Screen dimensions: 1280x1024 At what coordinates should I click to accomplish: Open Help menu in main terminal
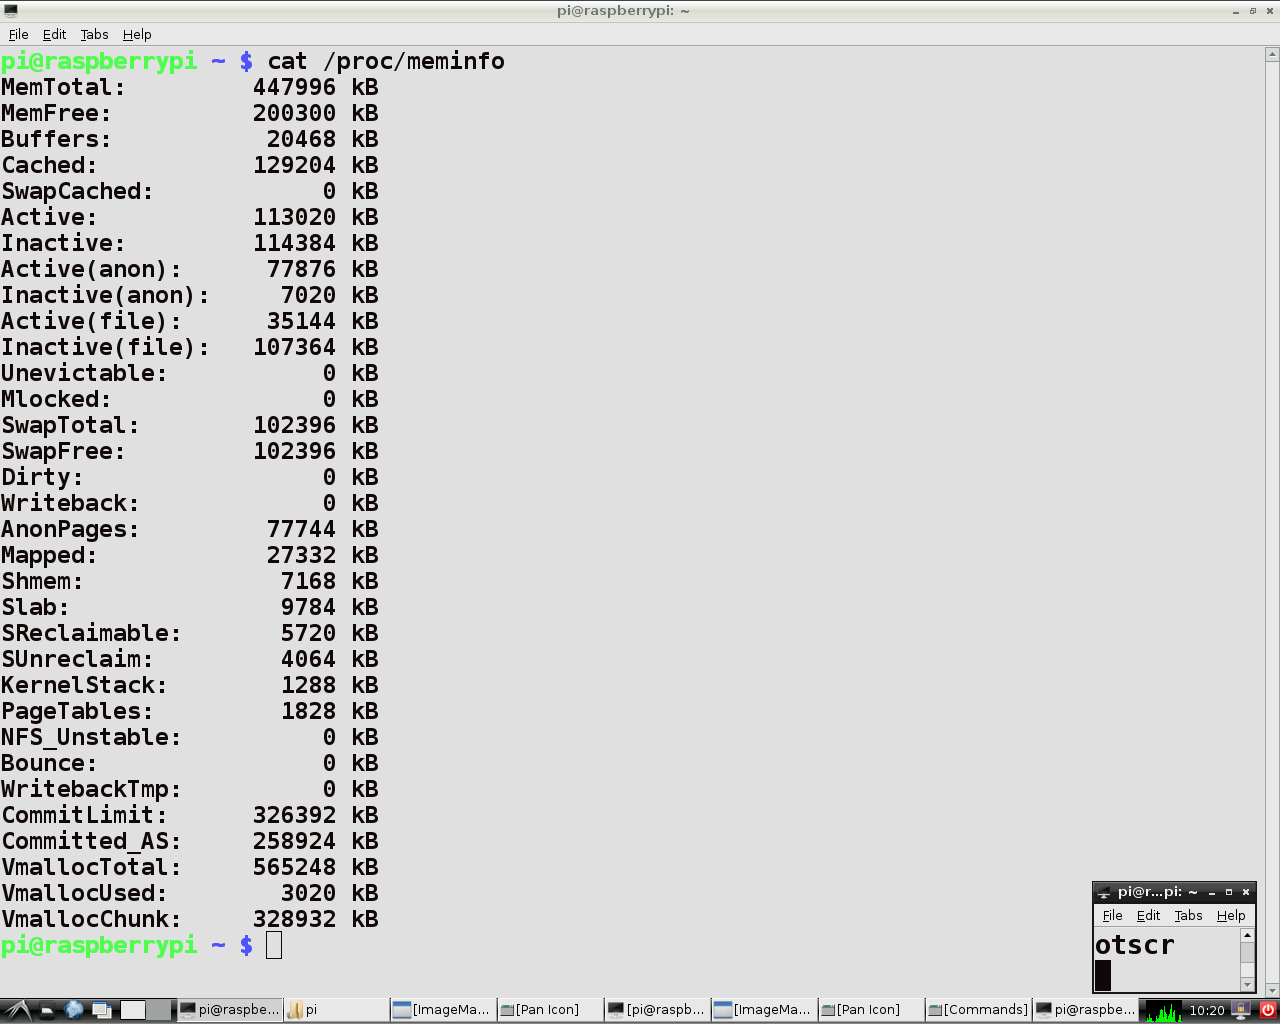[x=137, y=34]
